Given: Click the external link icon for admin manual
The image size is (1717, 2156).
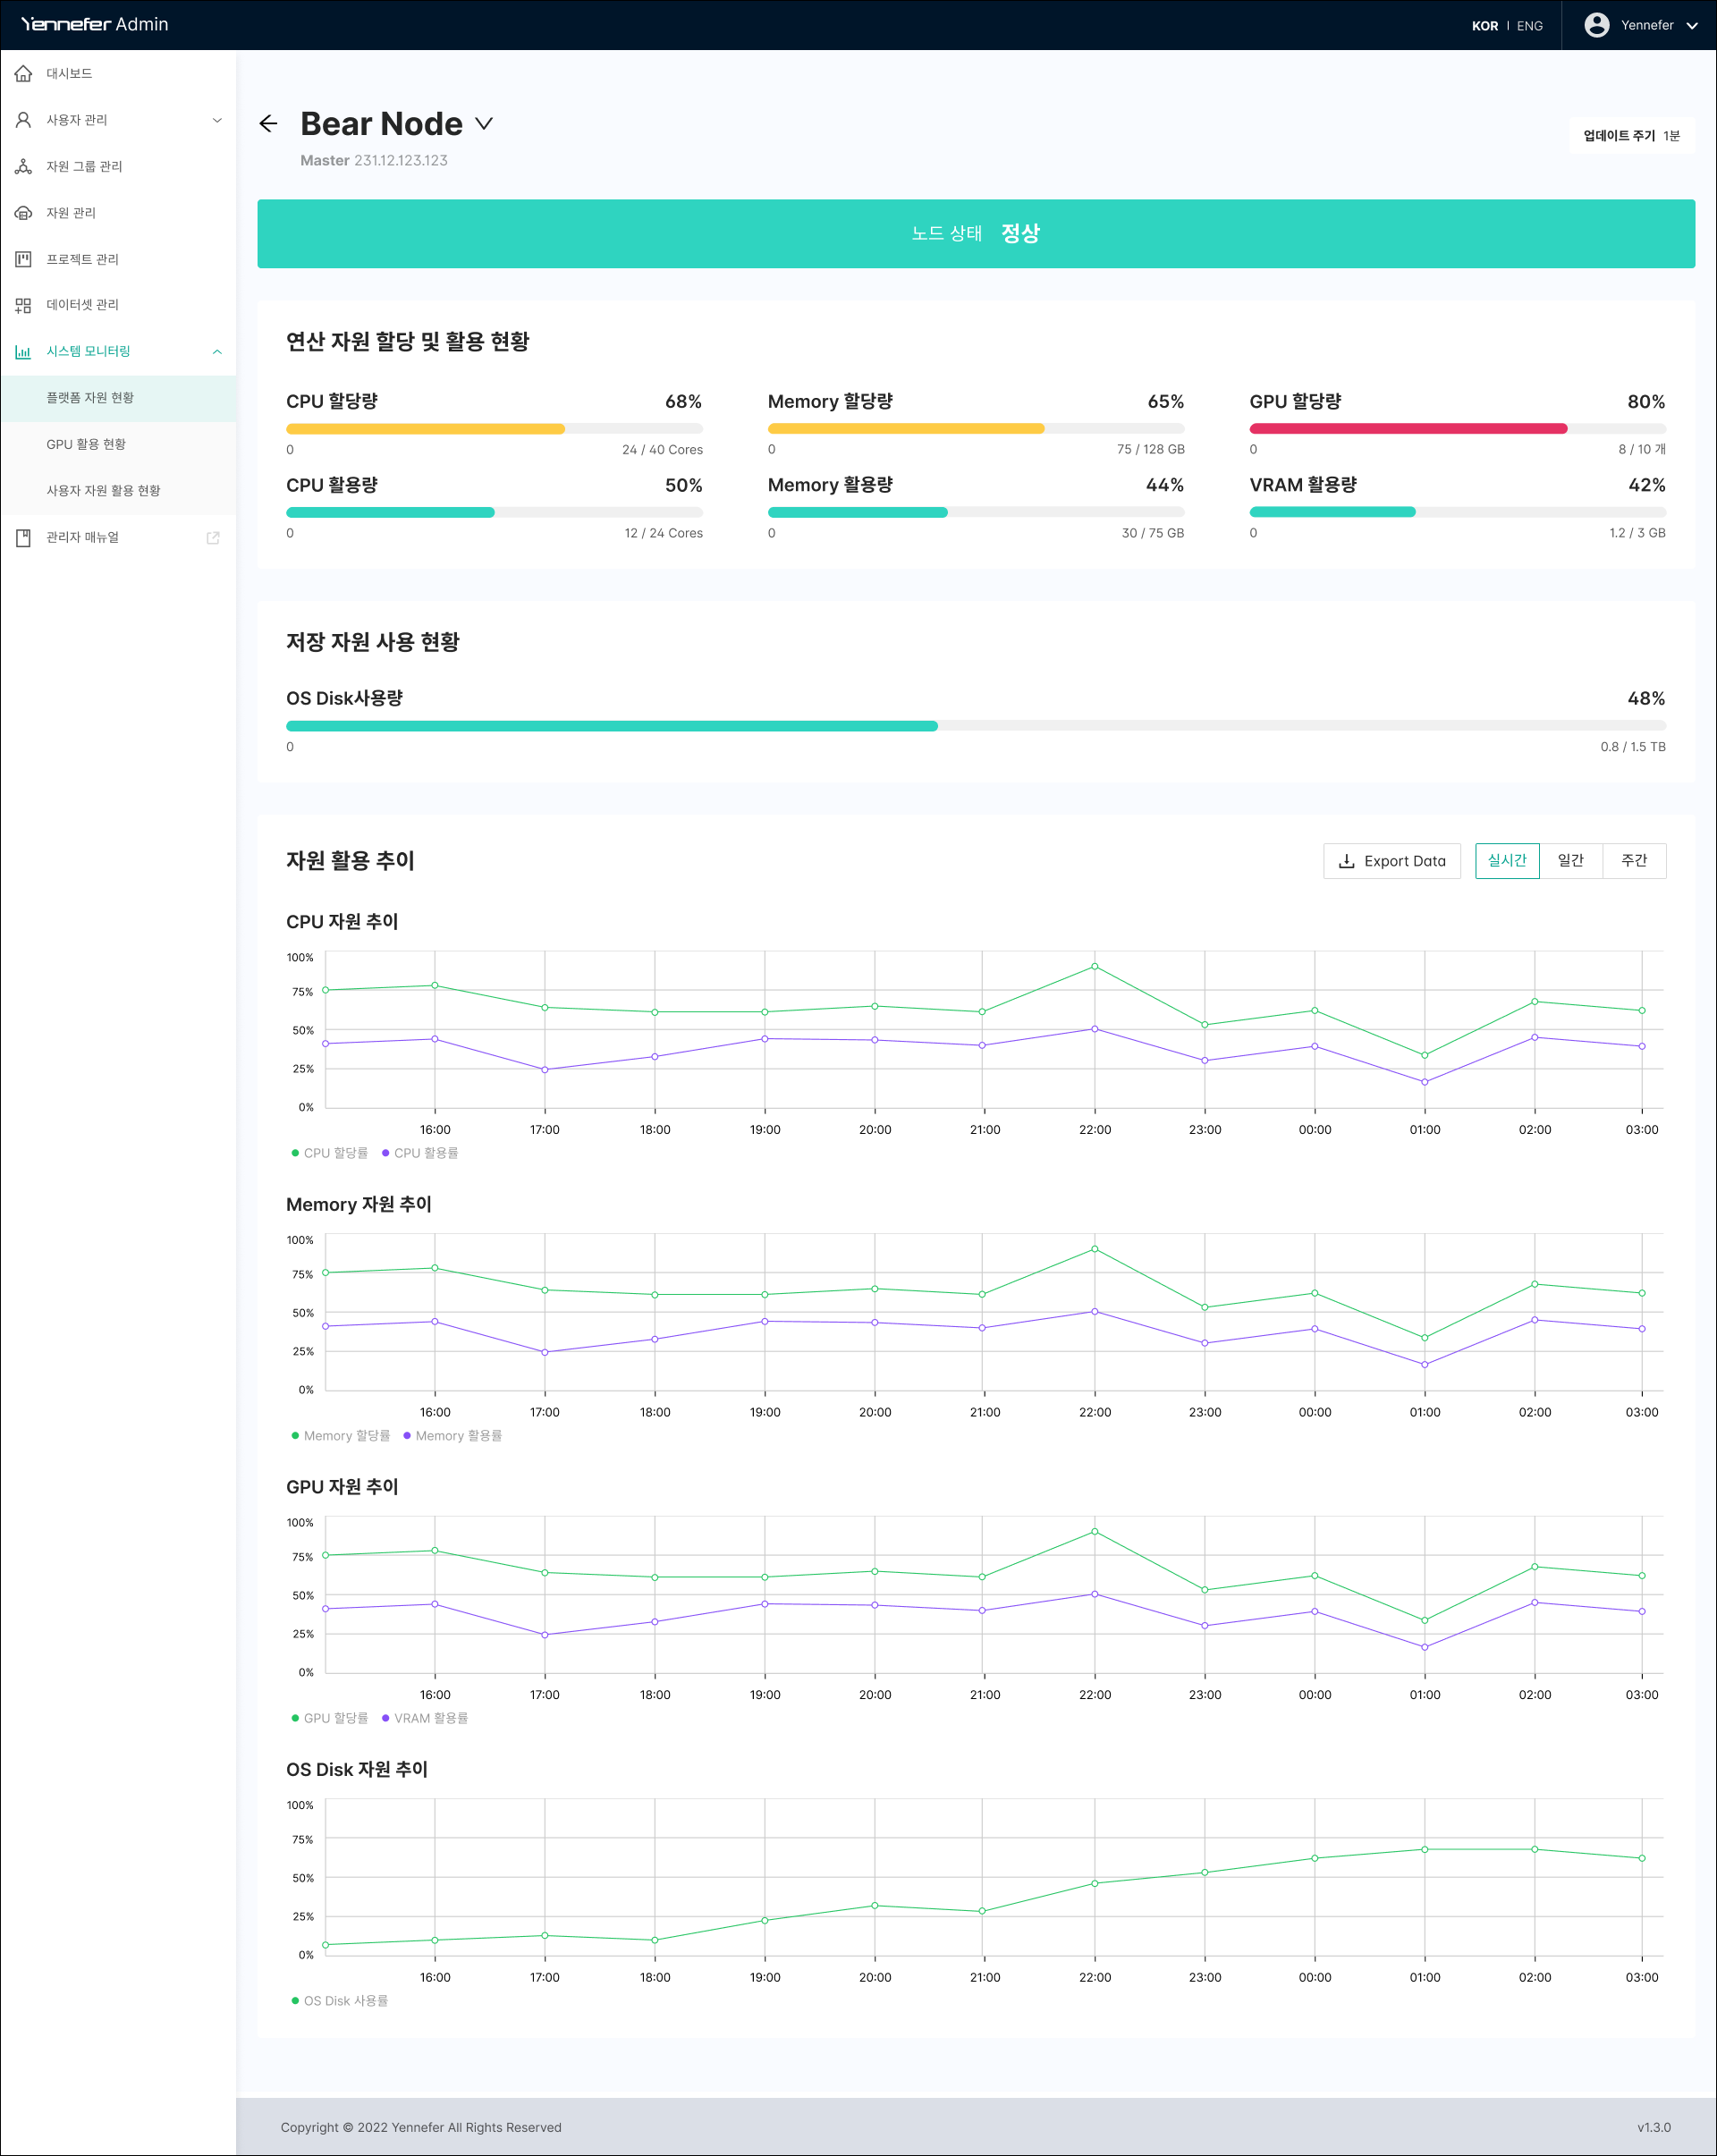Looking at the screenshot, I should 213,538.
